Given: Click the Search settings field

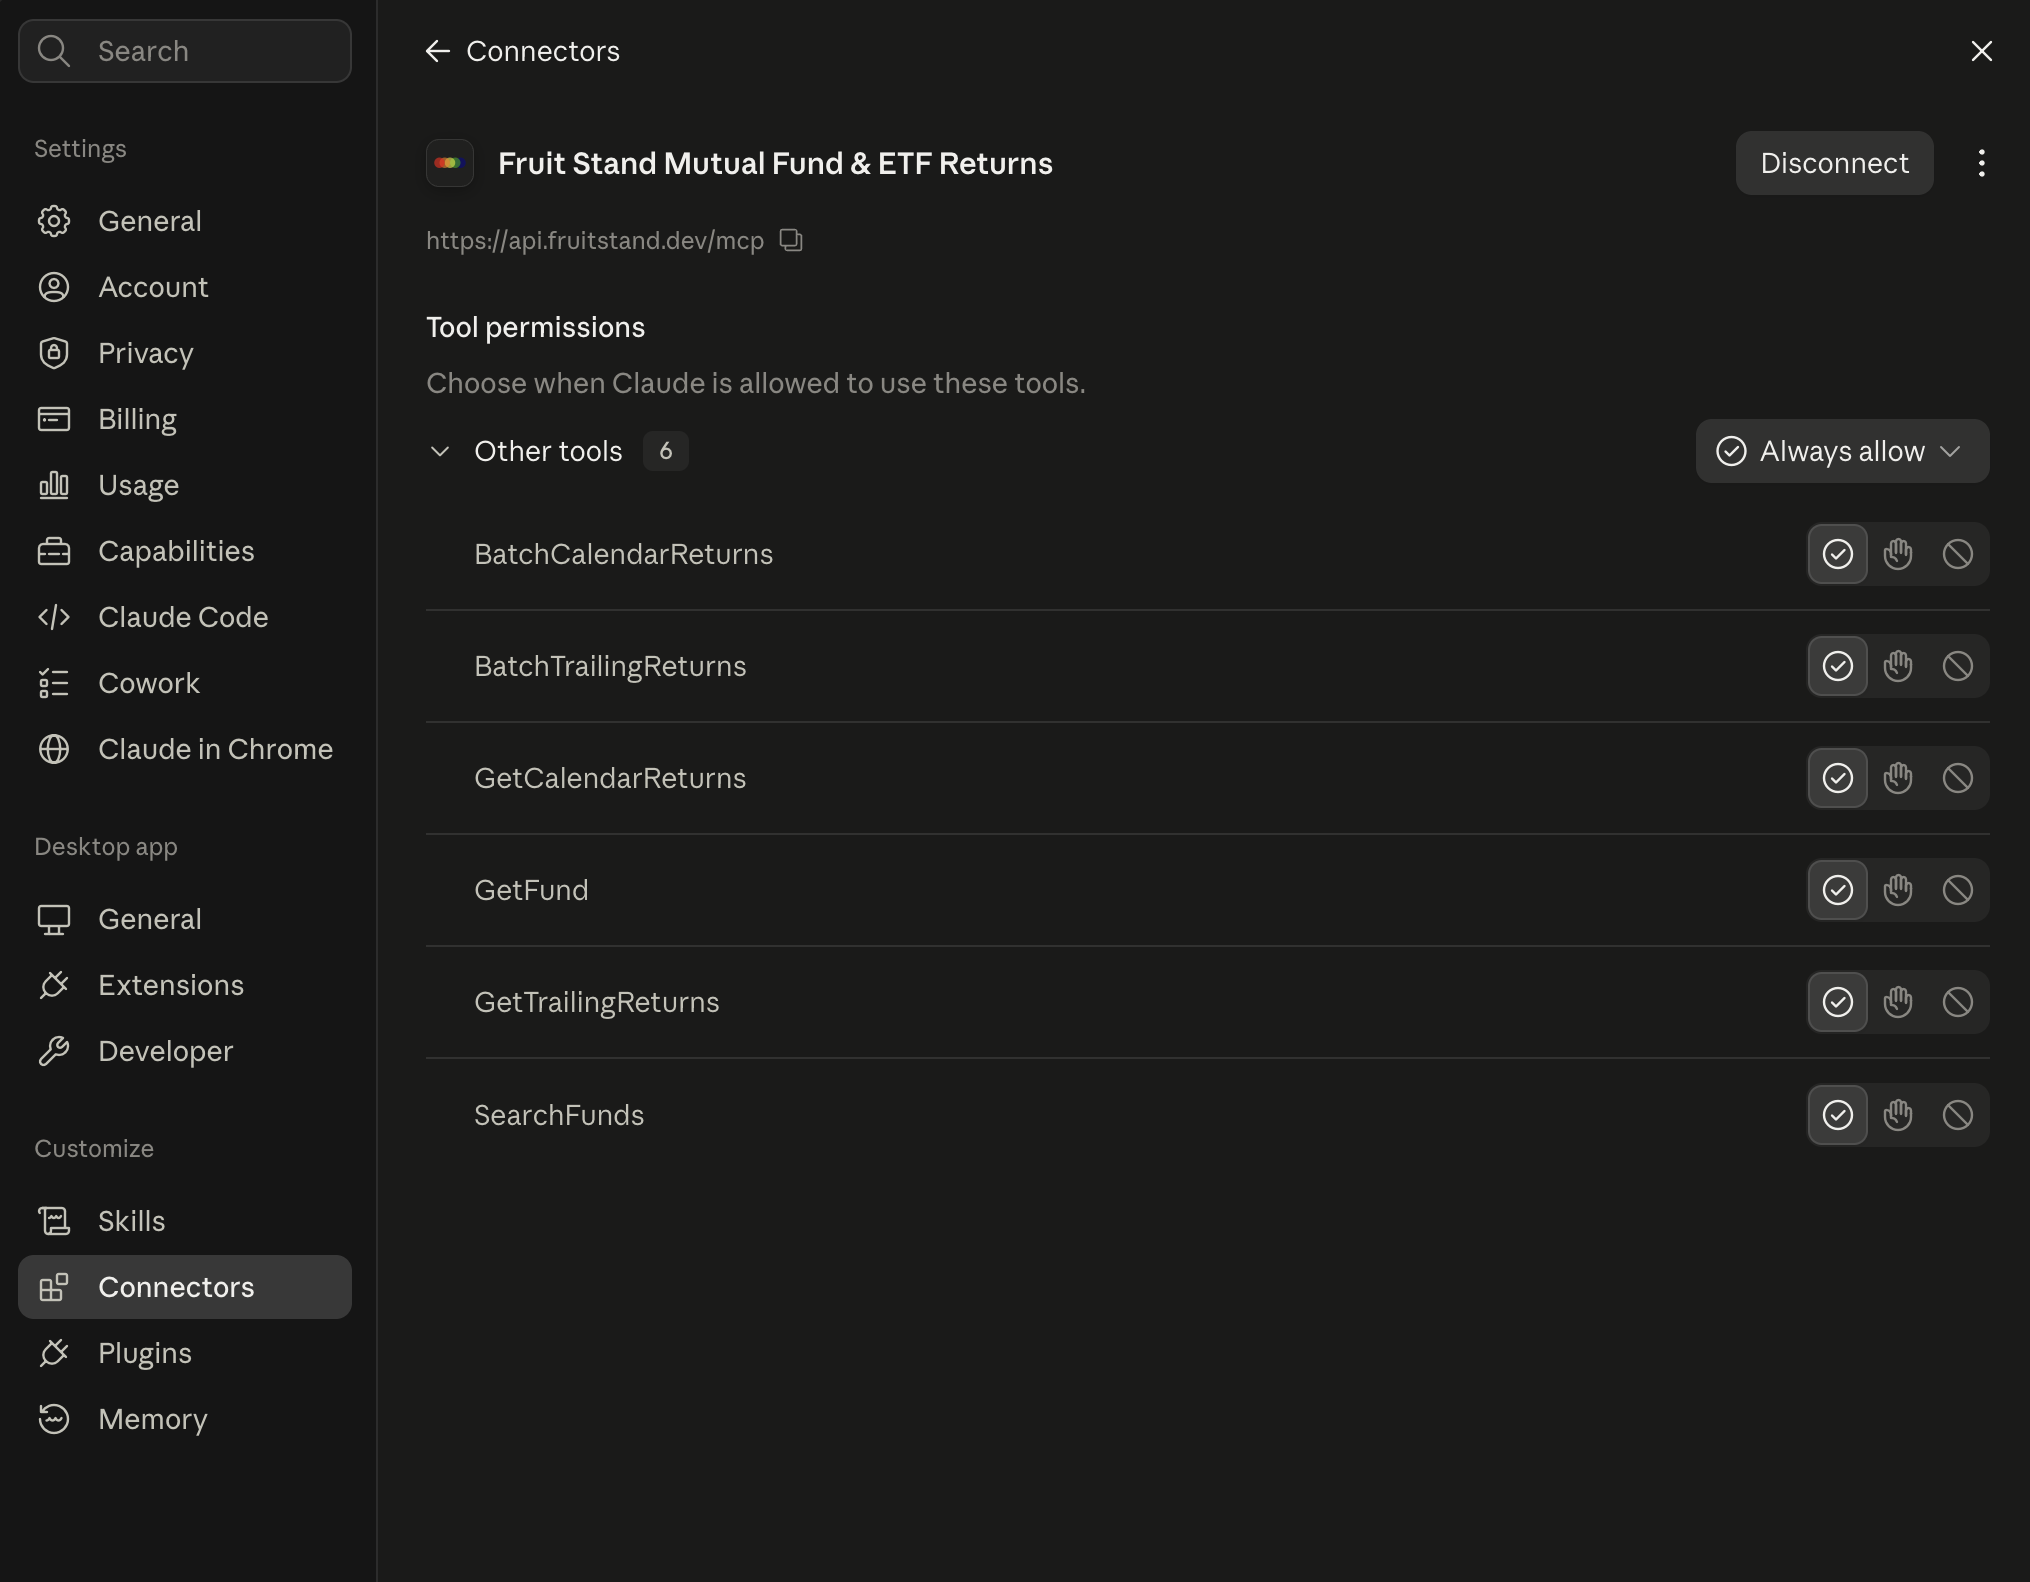Looking at the screenshot, I should click(x=185, y=51).
